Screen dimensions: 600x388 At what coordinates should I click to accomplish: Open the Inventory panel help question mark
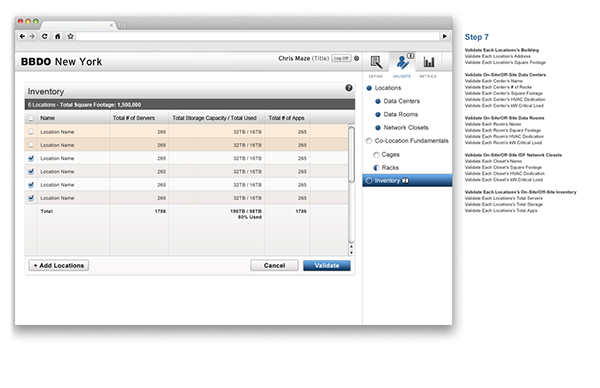click(349, 88)
